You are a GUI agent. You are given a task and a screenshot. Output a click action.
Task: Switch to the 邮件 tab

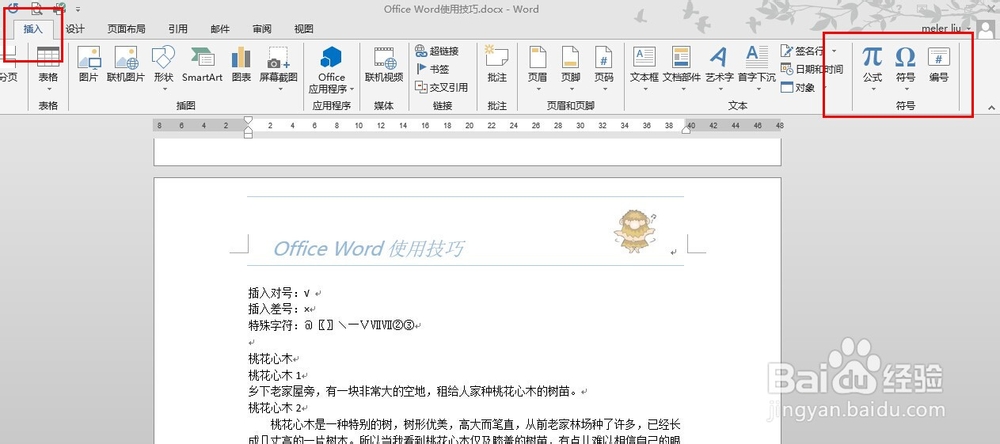[220, 29]
